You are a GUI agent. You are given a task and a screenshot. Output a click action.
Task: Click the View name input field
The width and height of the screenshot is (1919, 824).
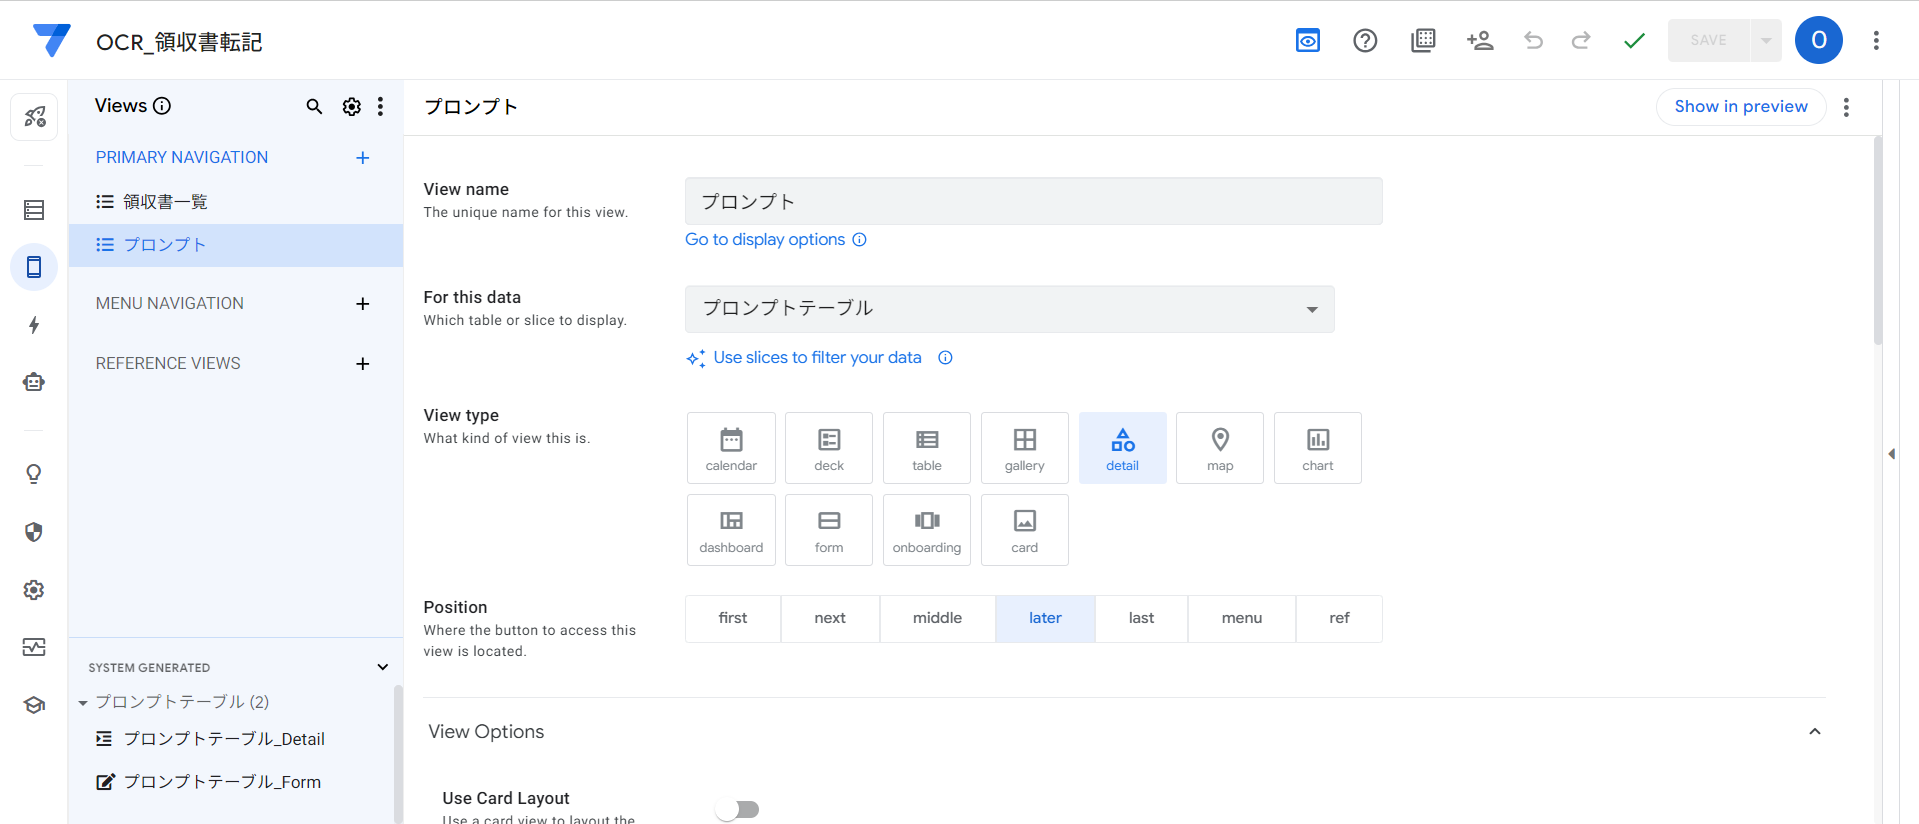[1033, 202]
